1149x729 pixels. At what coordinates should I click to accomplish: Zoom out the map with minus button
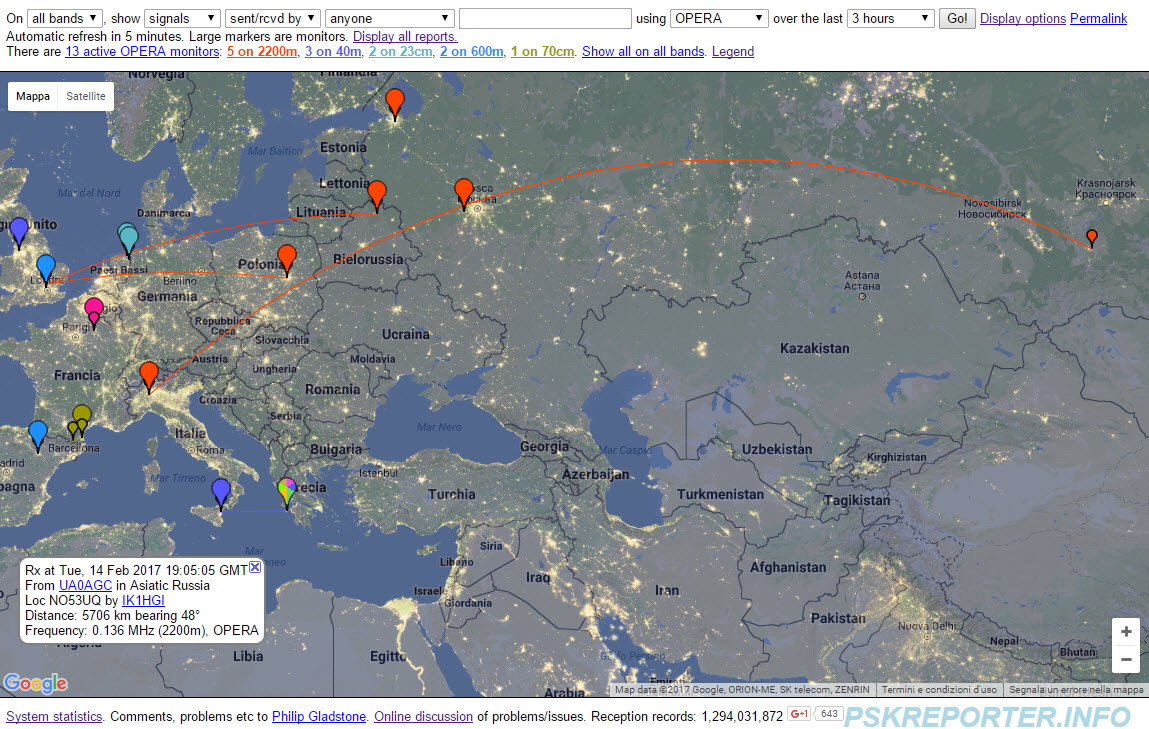pos(1126,659)
